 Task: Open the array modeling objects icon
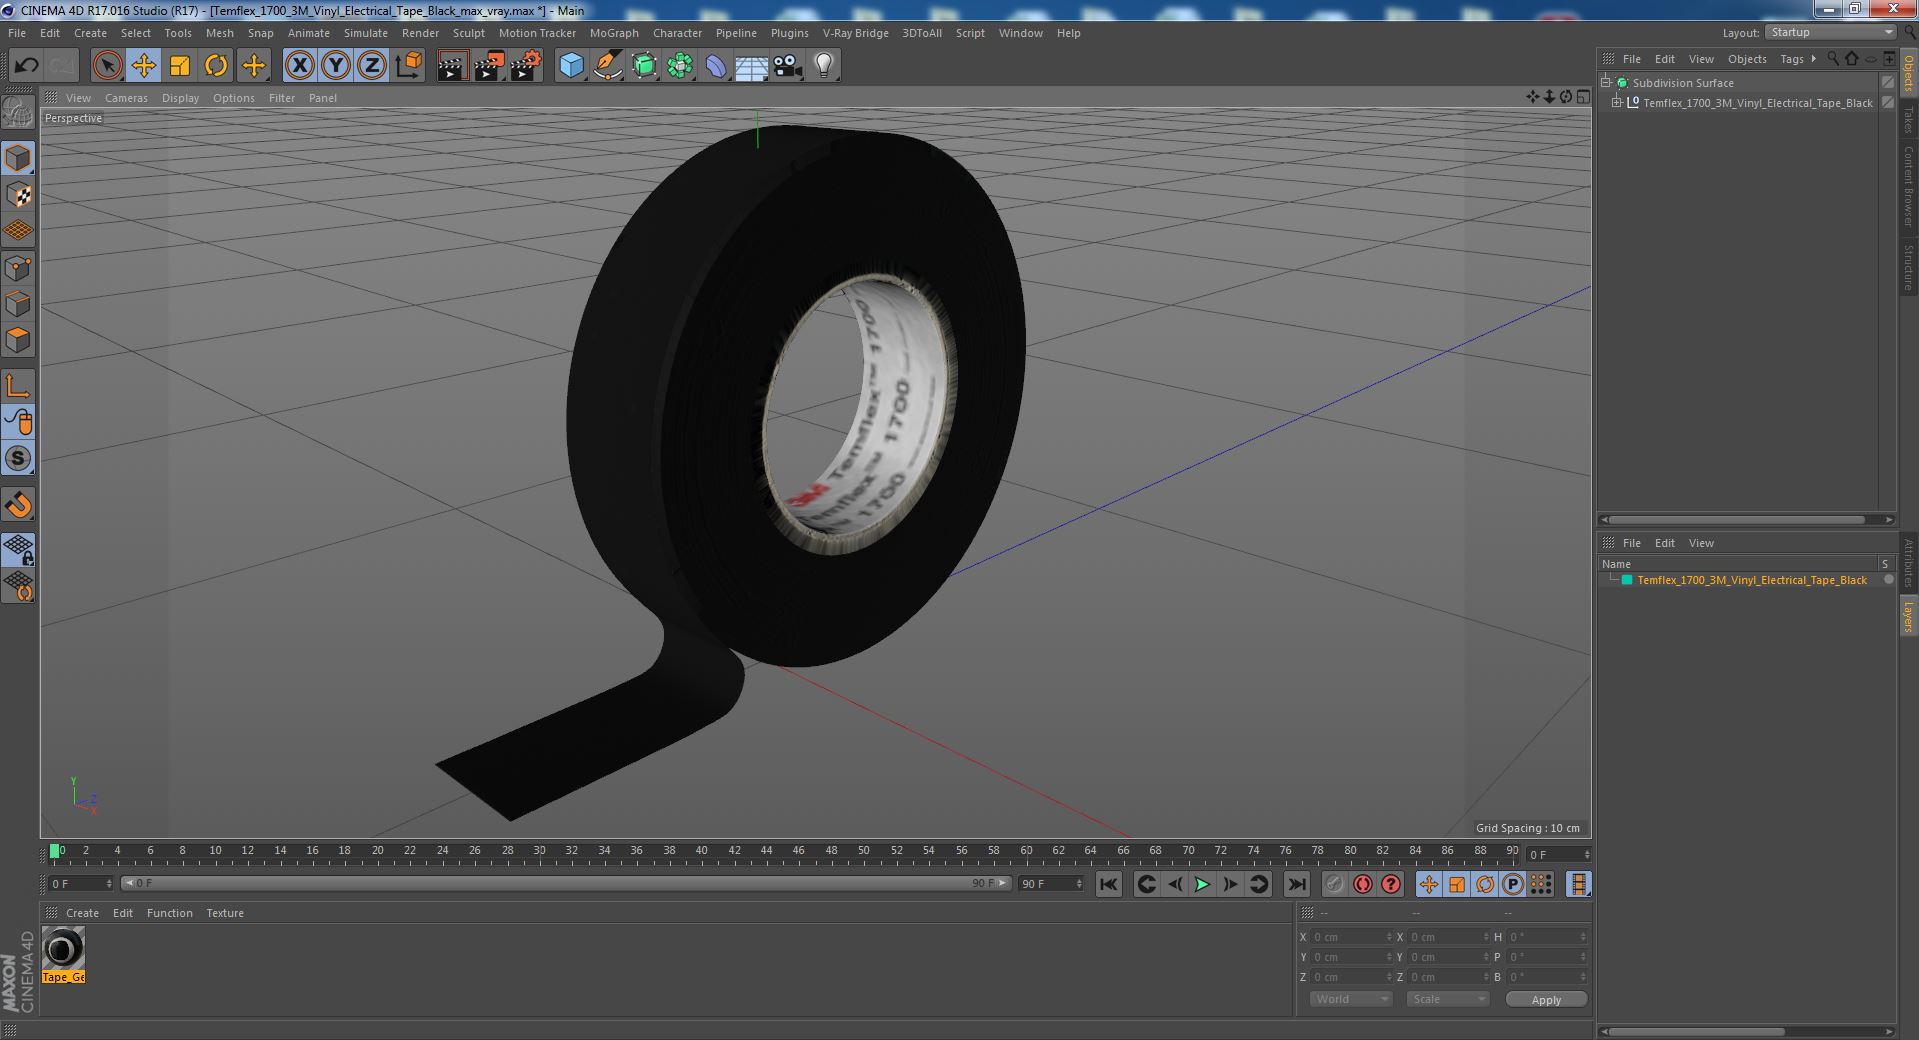point(680,66)
